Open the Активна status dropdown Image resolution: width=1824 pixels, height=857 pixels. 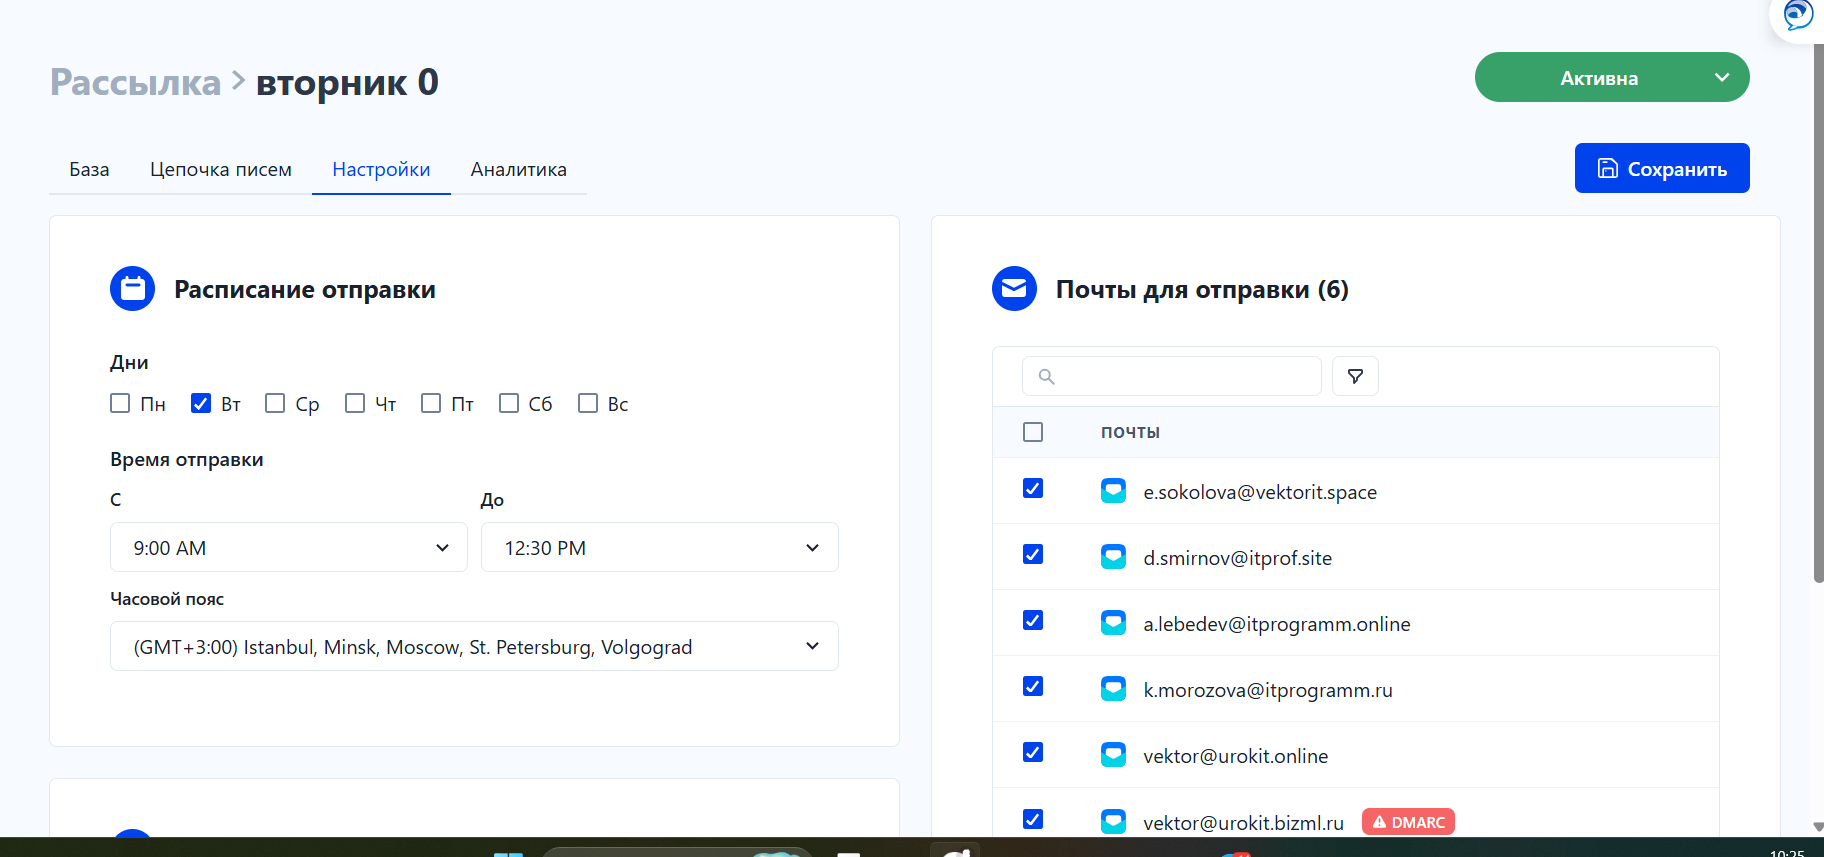tap(1612, 77)
